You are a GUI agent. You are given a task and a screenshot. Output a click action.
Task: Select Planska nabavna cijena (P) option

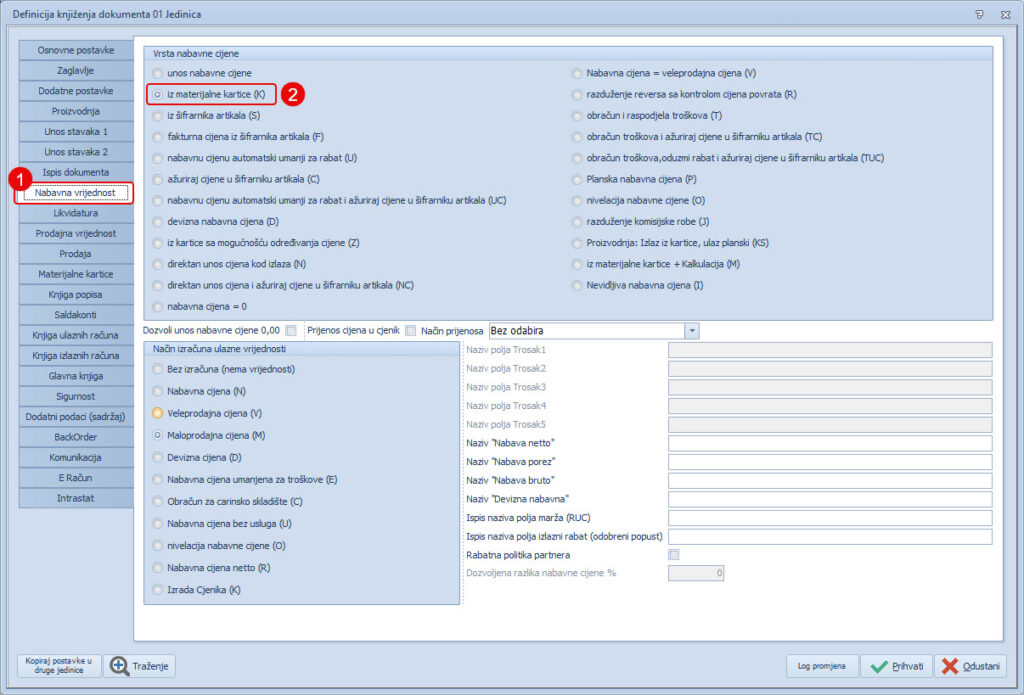coord(578,179)
